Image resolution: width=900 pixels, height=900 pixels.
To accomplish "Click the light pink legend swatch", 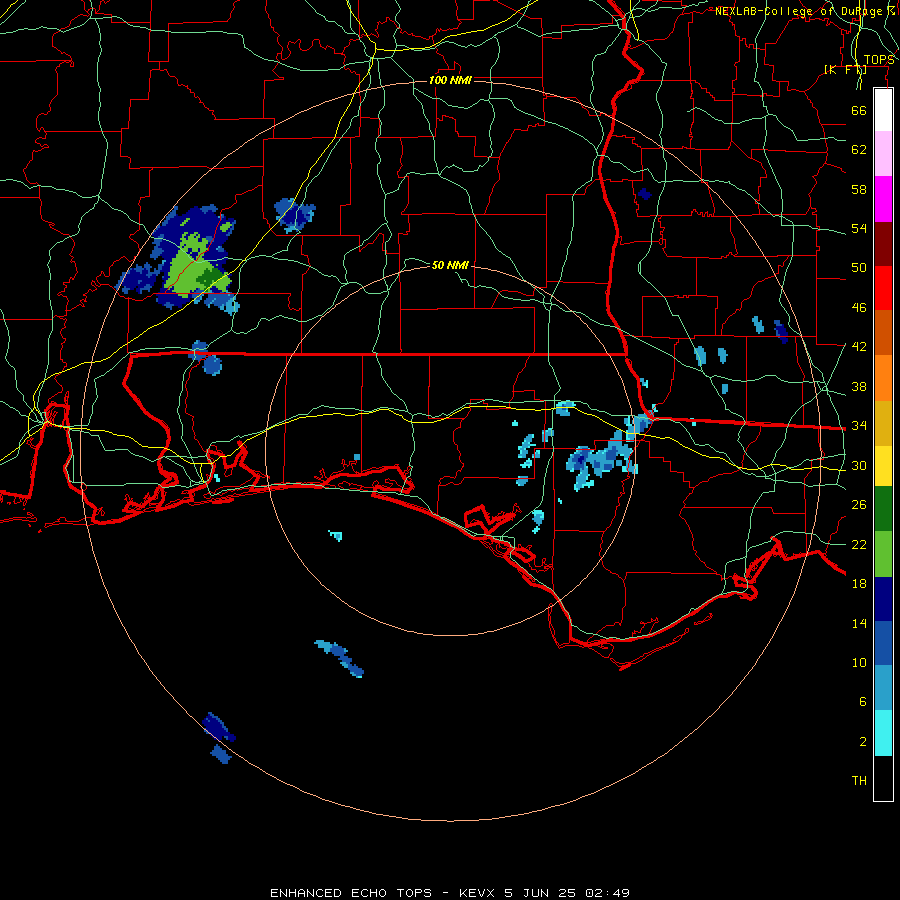I will pos(883,154).
